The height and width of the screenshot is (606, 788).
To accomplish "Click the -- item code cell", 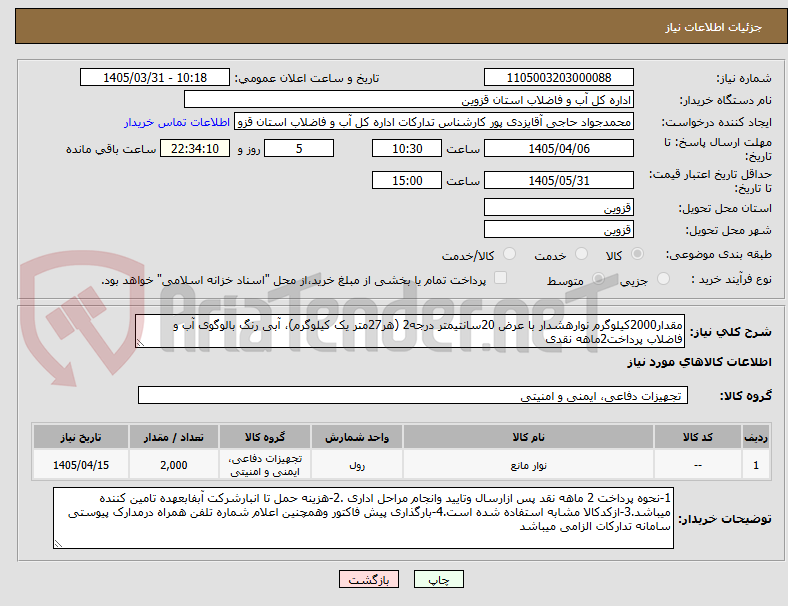I will tap(698, 465).
